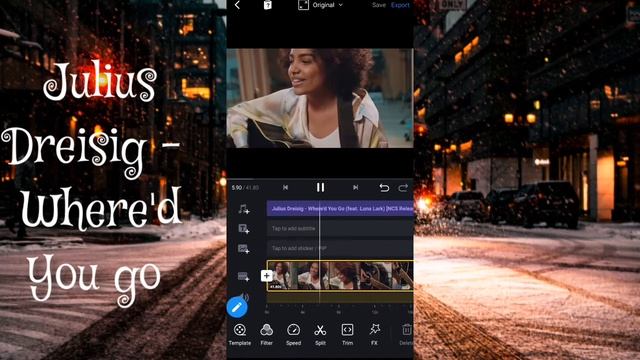Select the video clip thumbnails on the timeline
Viewport: 640px width, 360px height.
(340, 276)
